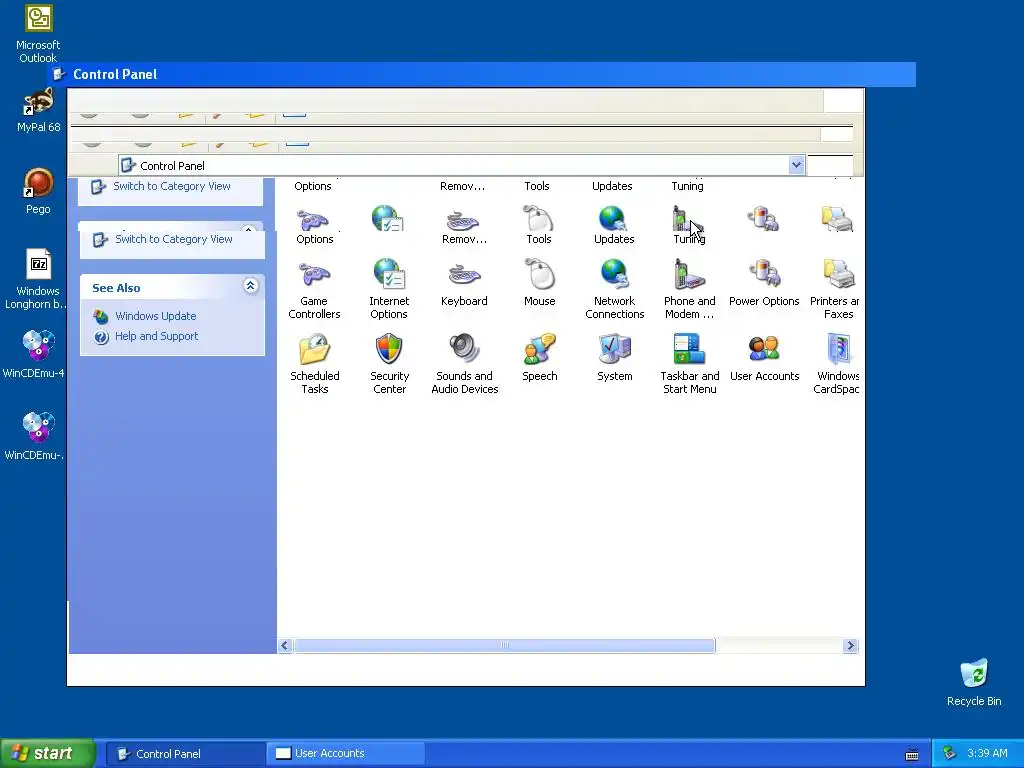1024x768 pixels.
Task: Open the Speech applet
Action: tap(539, 358)
